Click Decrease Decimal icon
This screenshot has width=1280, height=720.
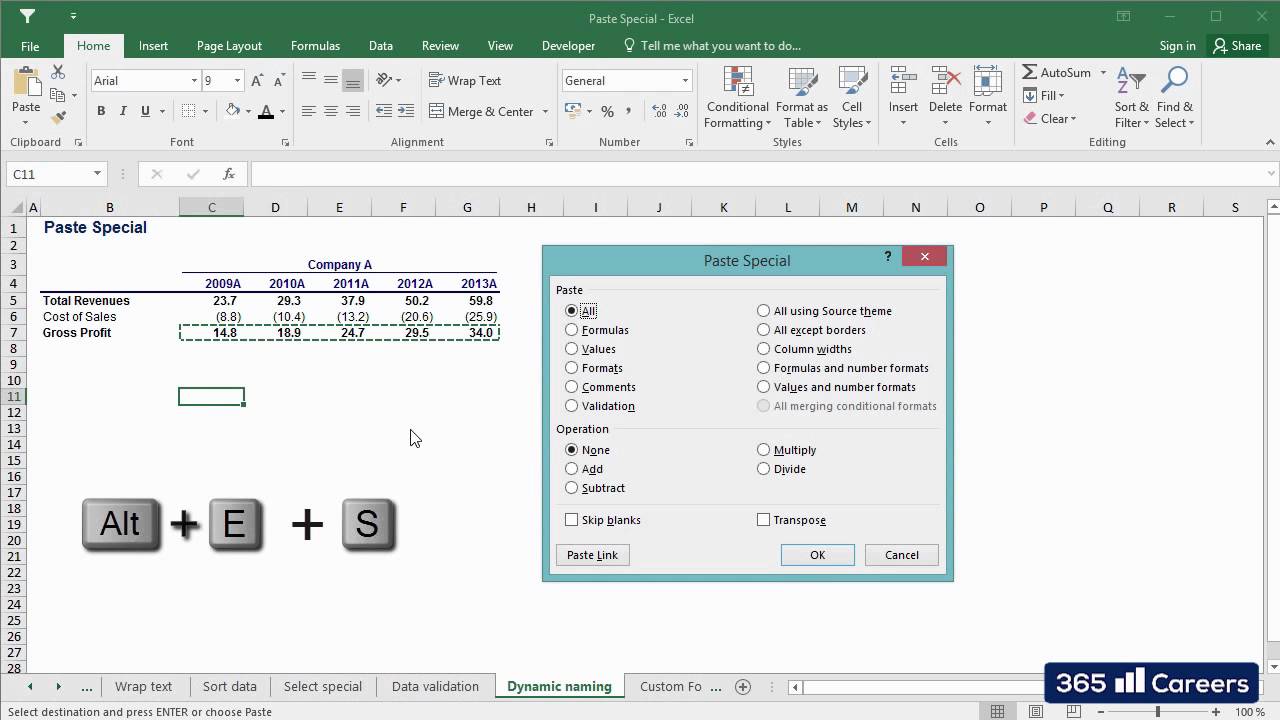tap(683, 111)
